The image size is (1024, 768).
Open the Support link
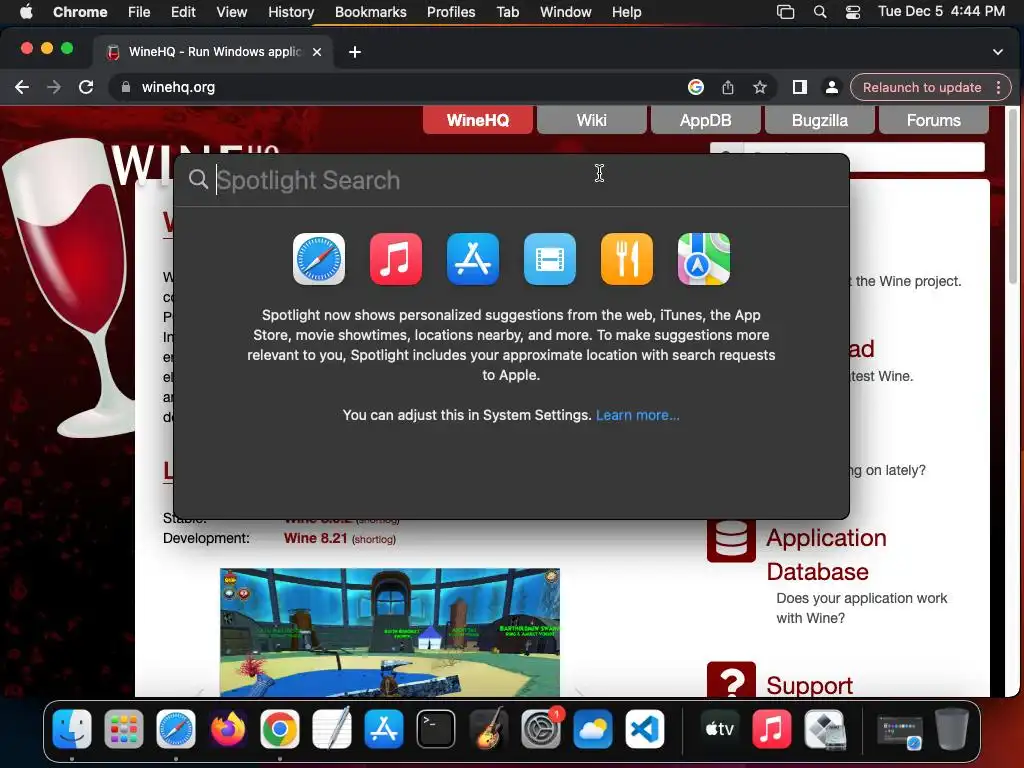tap(809, 685)
